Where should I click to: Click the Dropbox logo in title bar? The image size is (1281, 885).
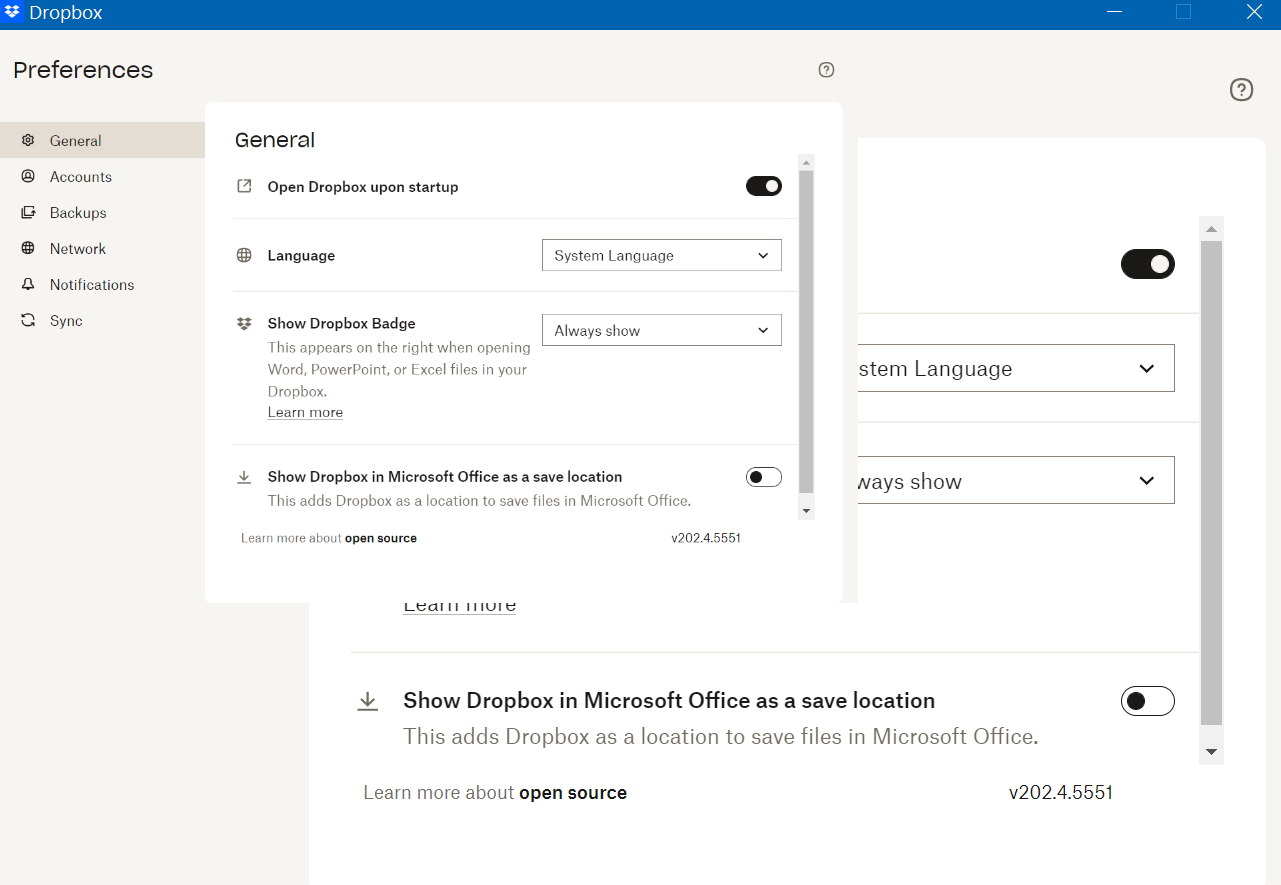[13, 13]
